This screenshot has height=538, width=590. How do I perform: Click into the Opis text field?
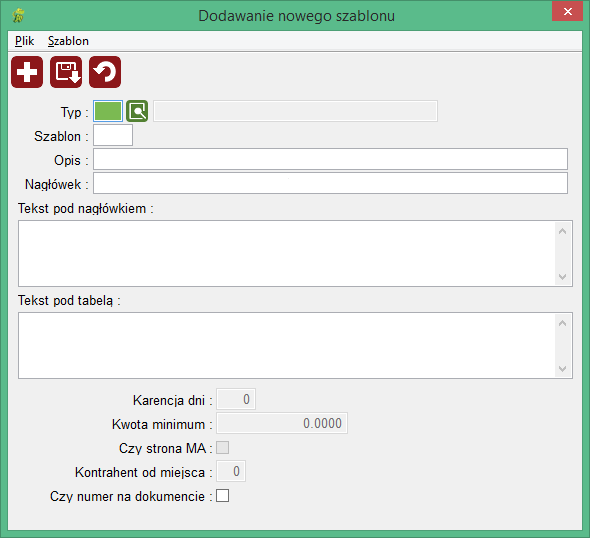point(330,159)
